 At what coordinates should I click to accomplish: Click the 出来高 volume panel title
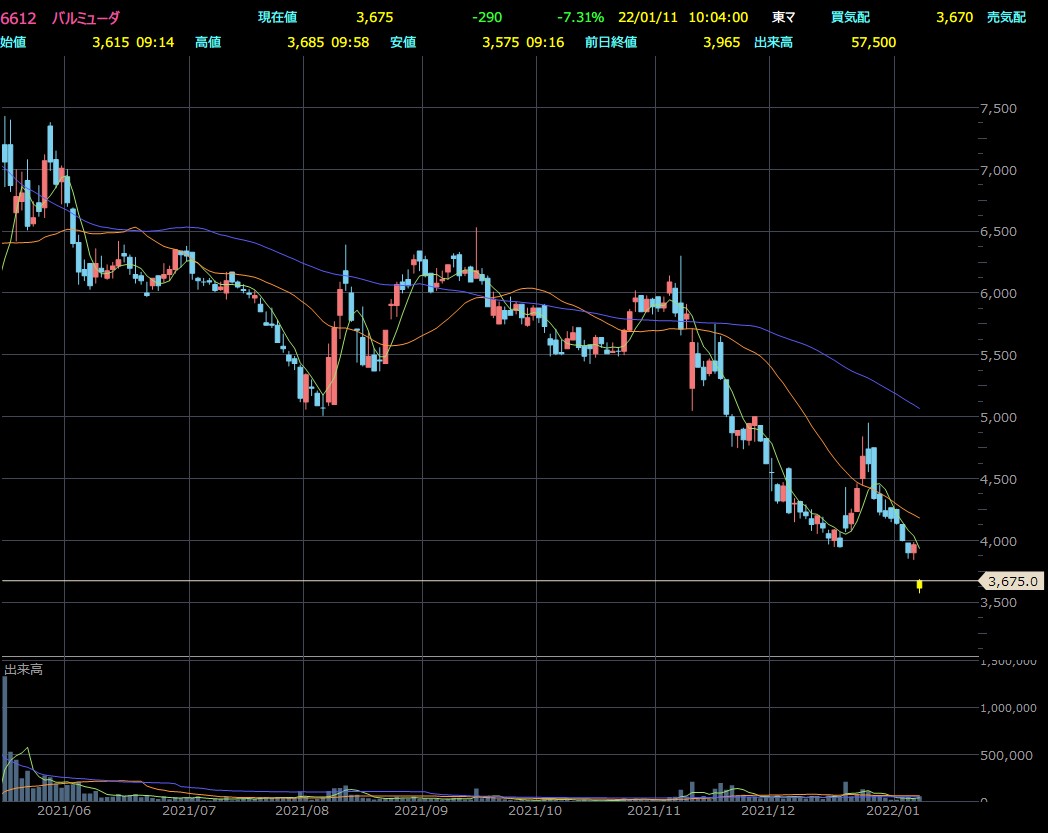[23, 669]
